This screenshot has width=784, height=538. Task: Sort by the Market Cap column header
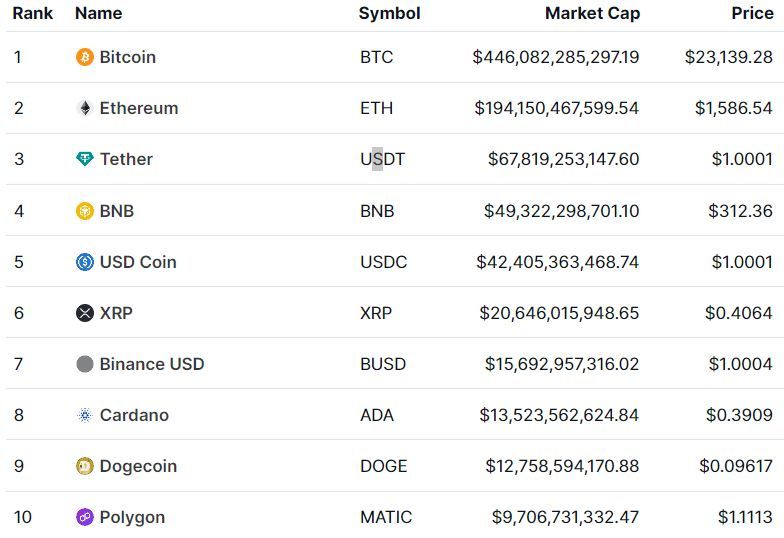(x=592, y=14)
